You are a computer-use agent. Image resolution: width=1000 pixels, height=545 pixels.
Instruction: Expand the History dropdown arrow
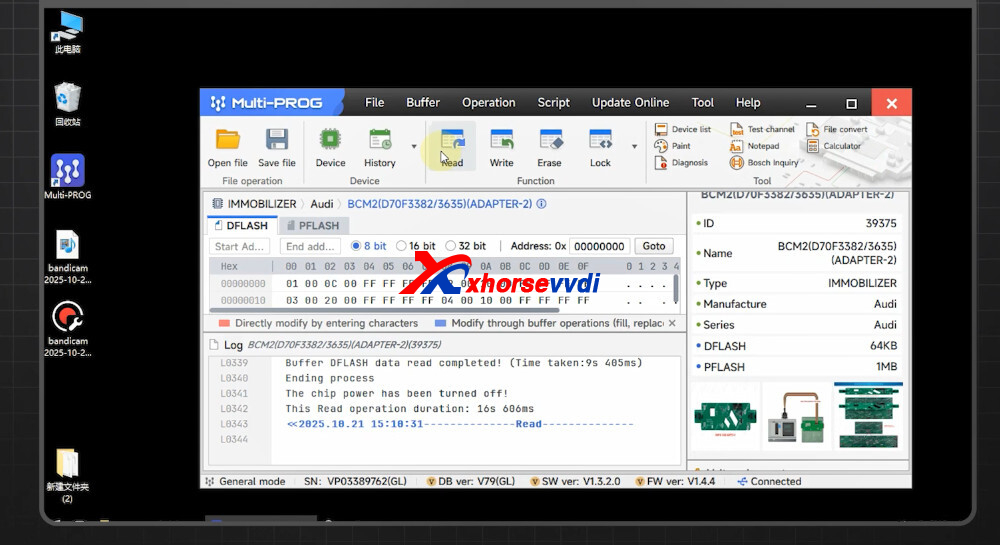coord(414,147)
